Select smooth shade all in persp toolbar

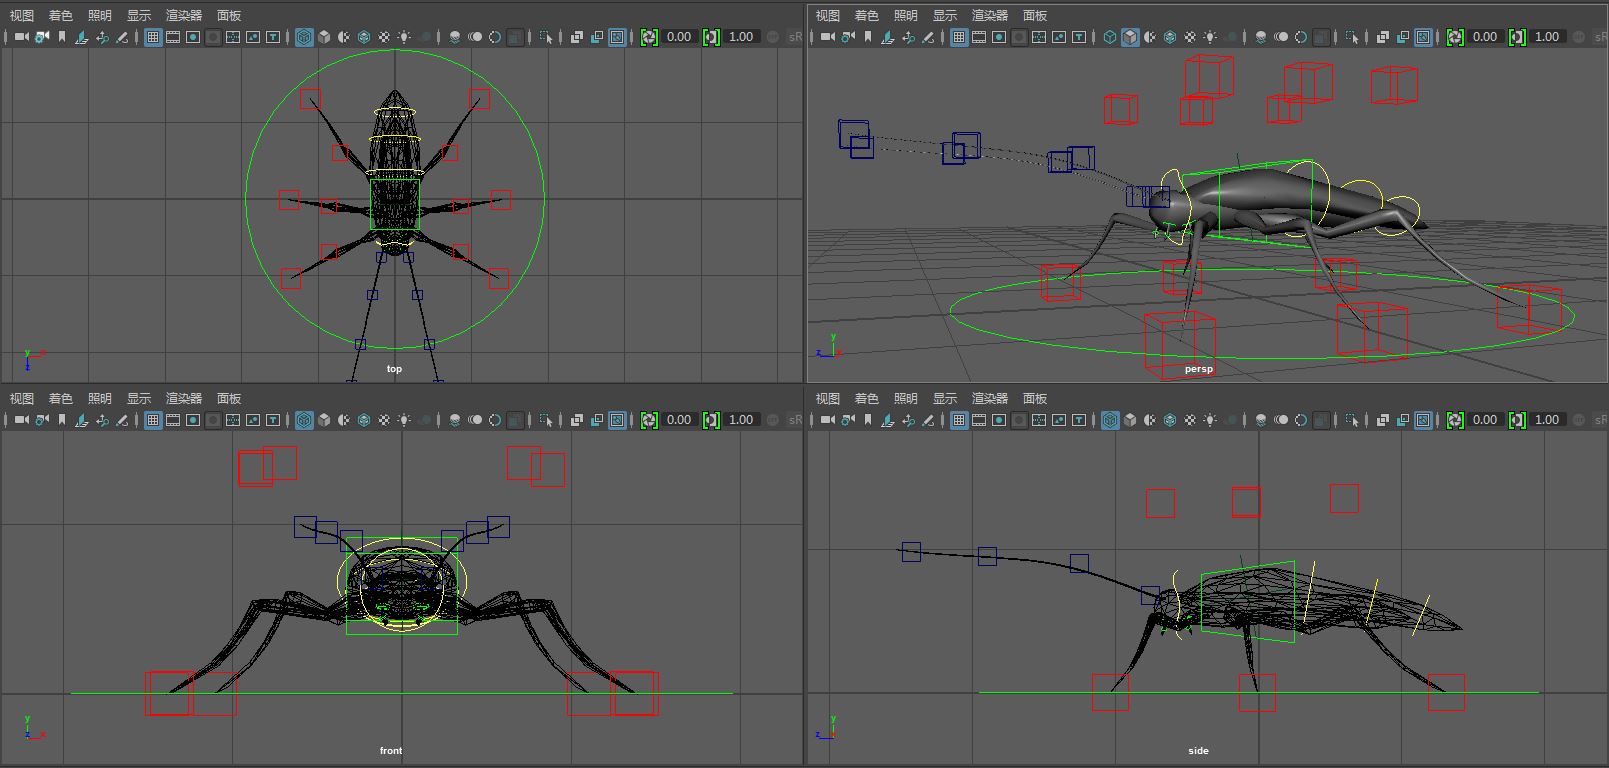(1130, 37)
